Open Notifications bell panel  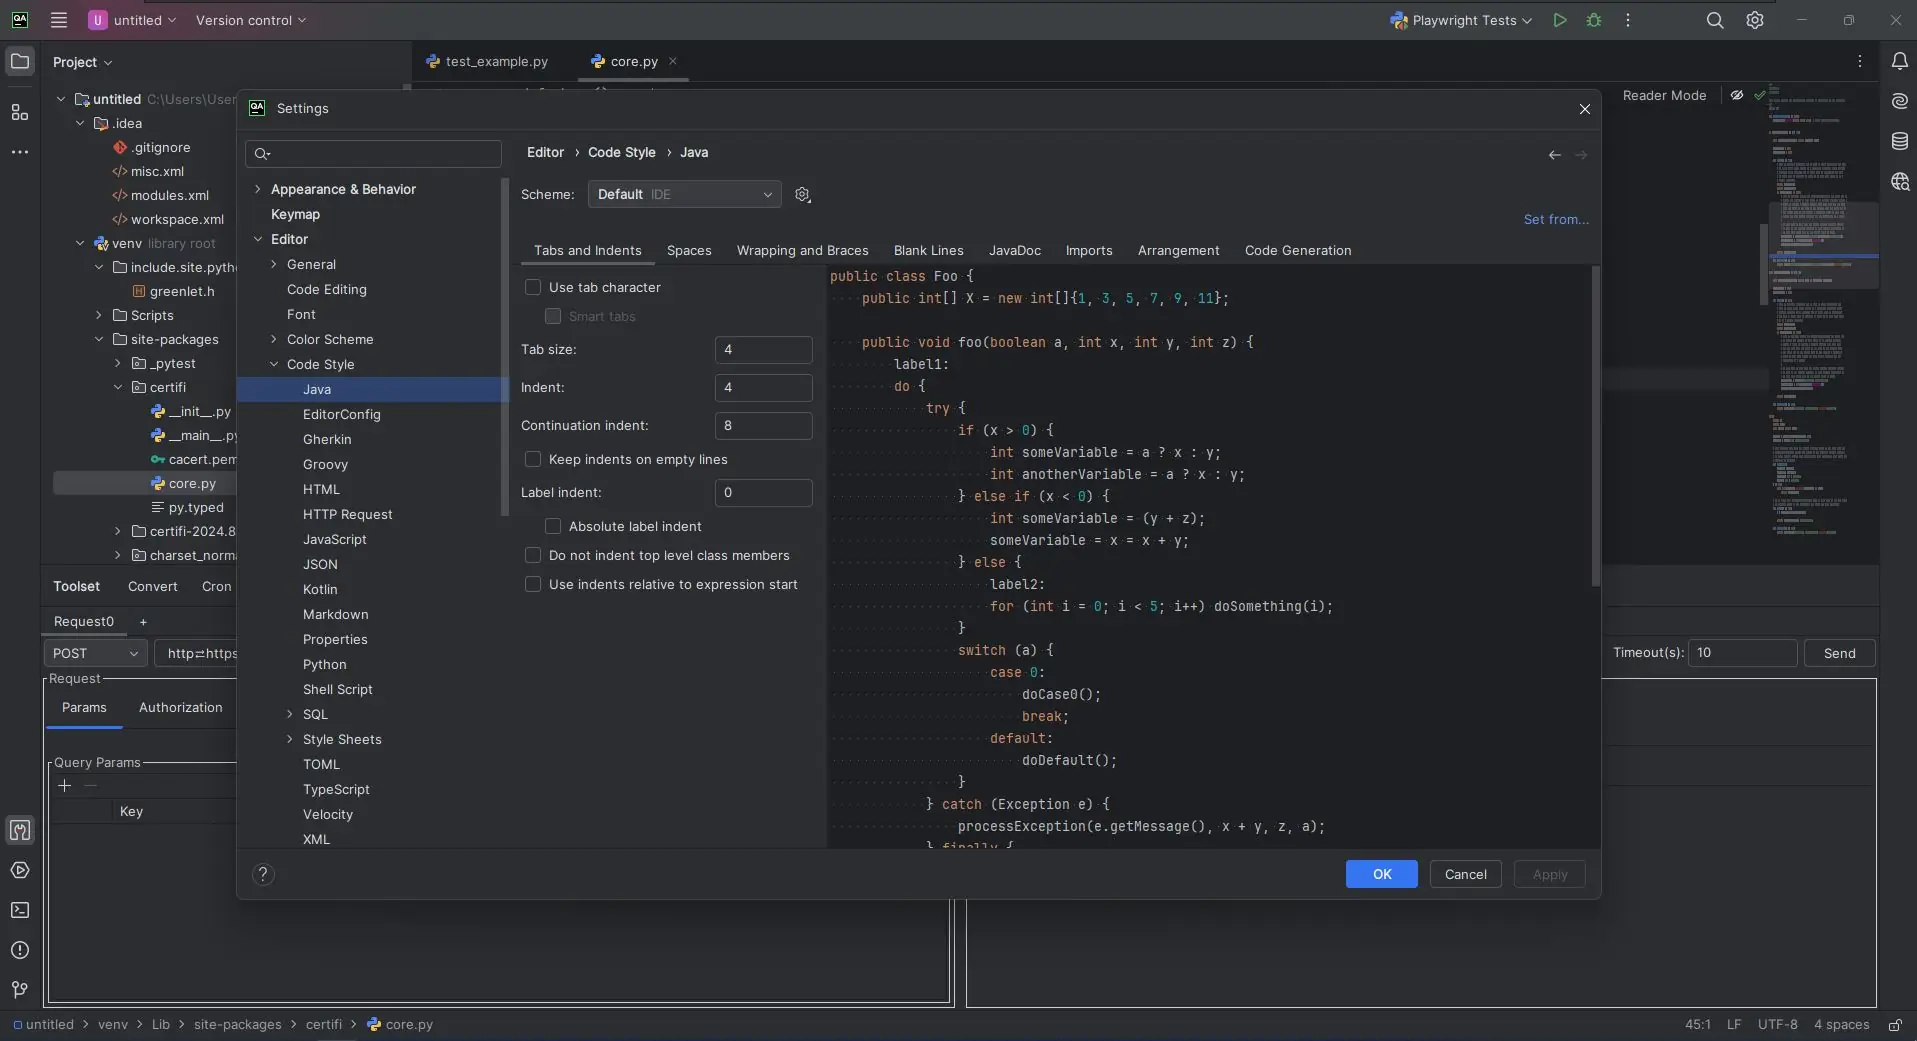tap(1899, 62)
